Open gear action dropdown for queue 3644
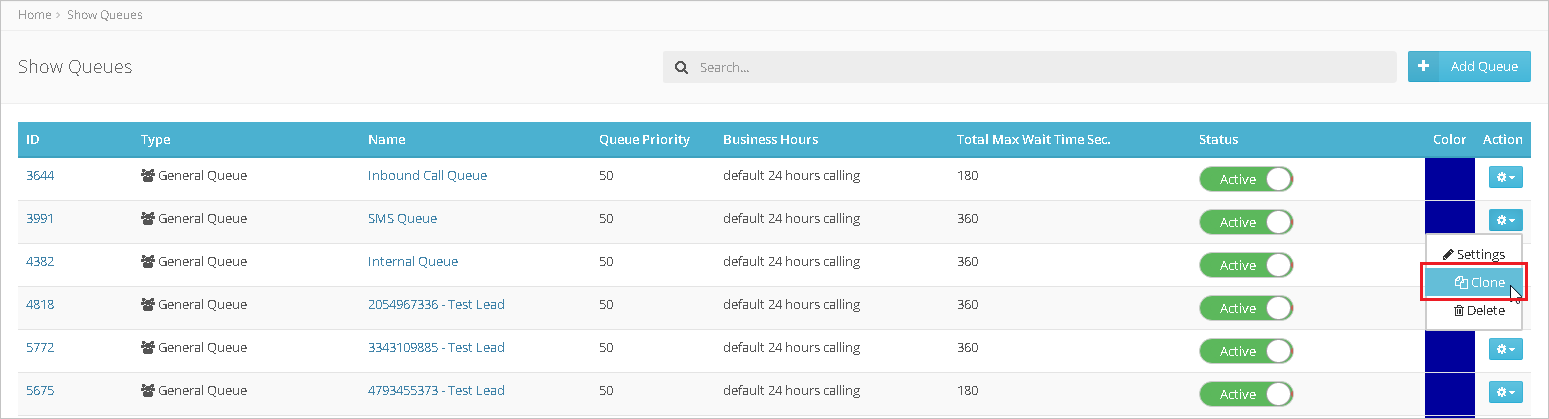 (x=1505, y=177)
